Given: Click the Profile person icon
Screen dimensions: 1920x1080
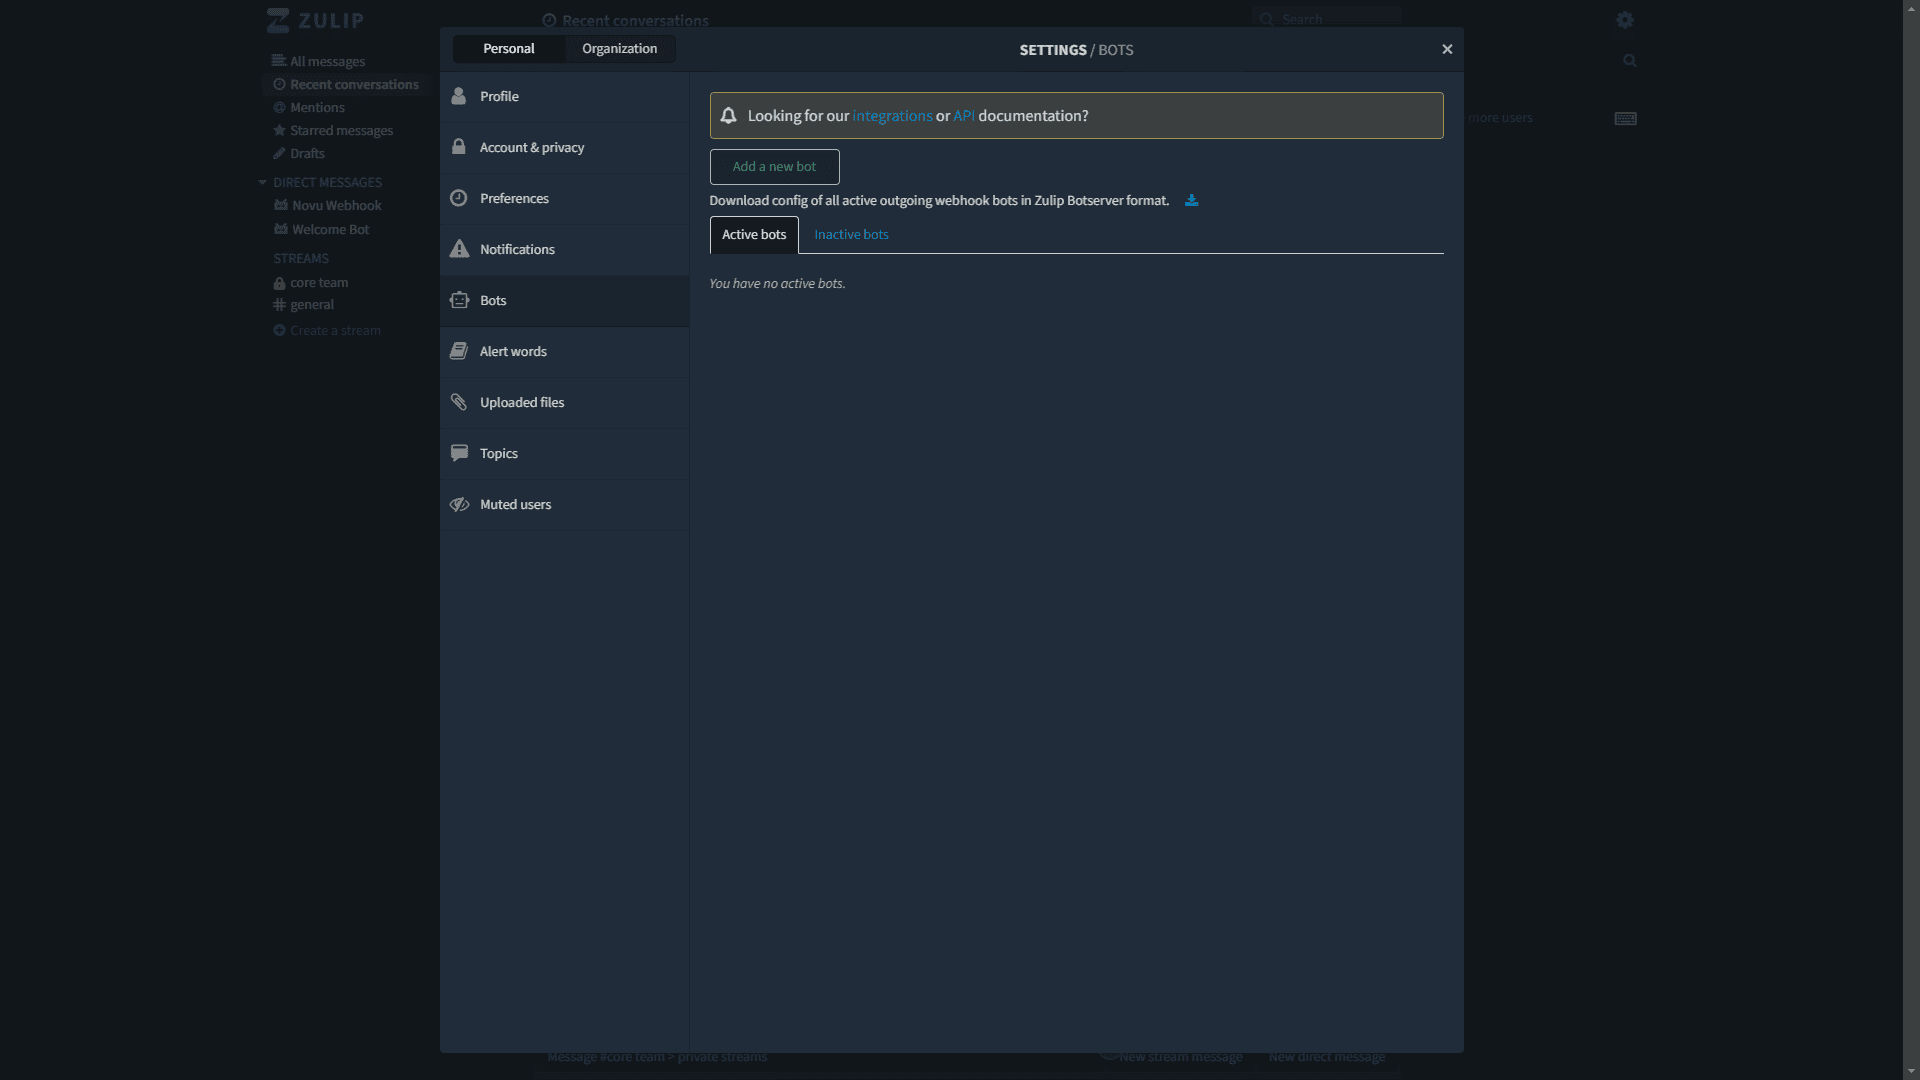Looking at the screenshot, I should tap(459, 96).
